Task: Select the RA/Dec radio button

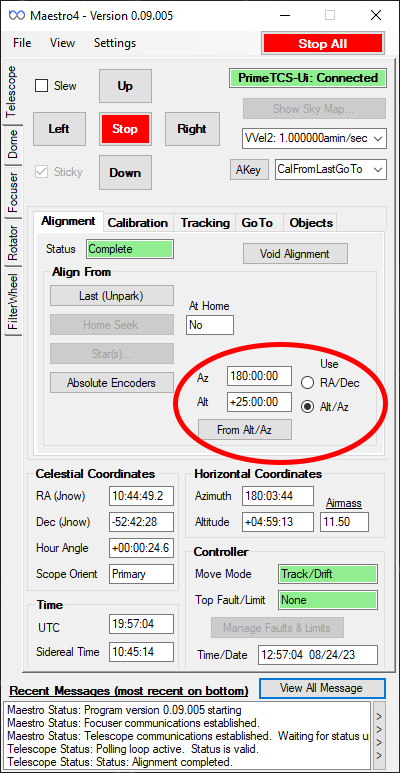Action: [x=308, y=383]
